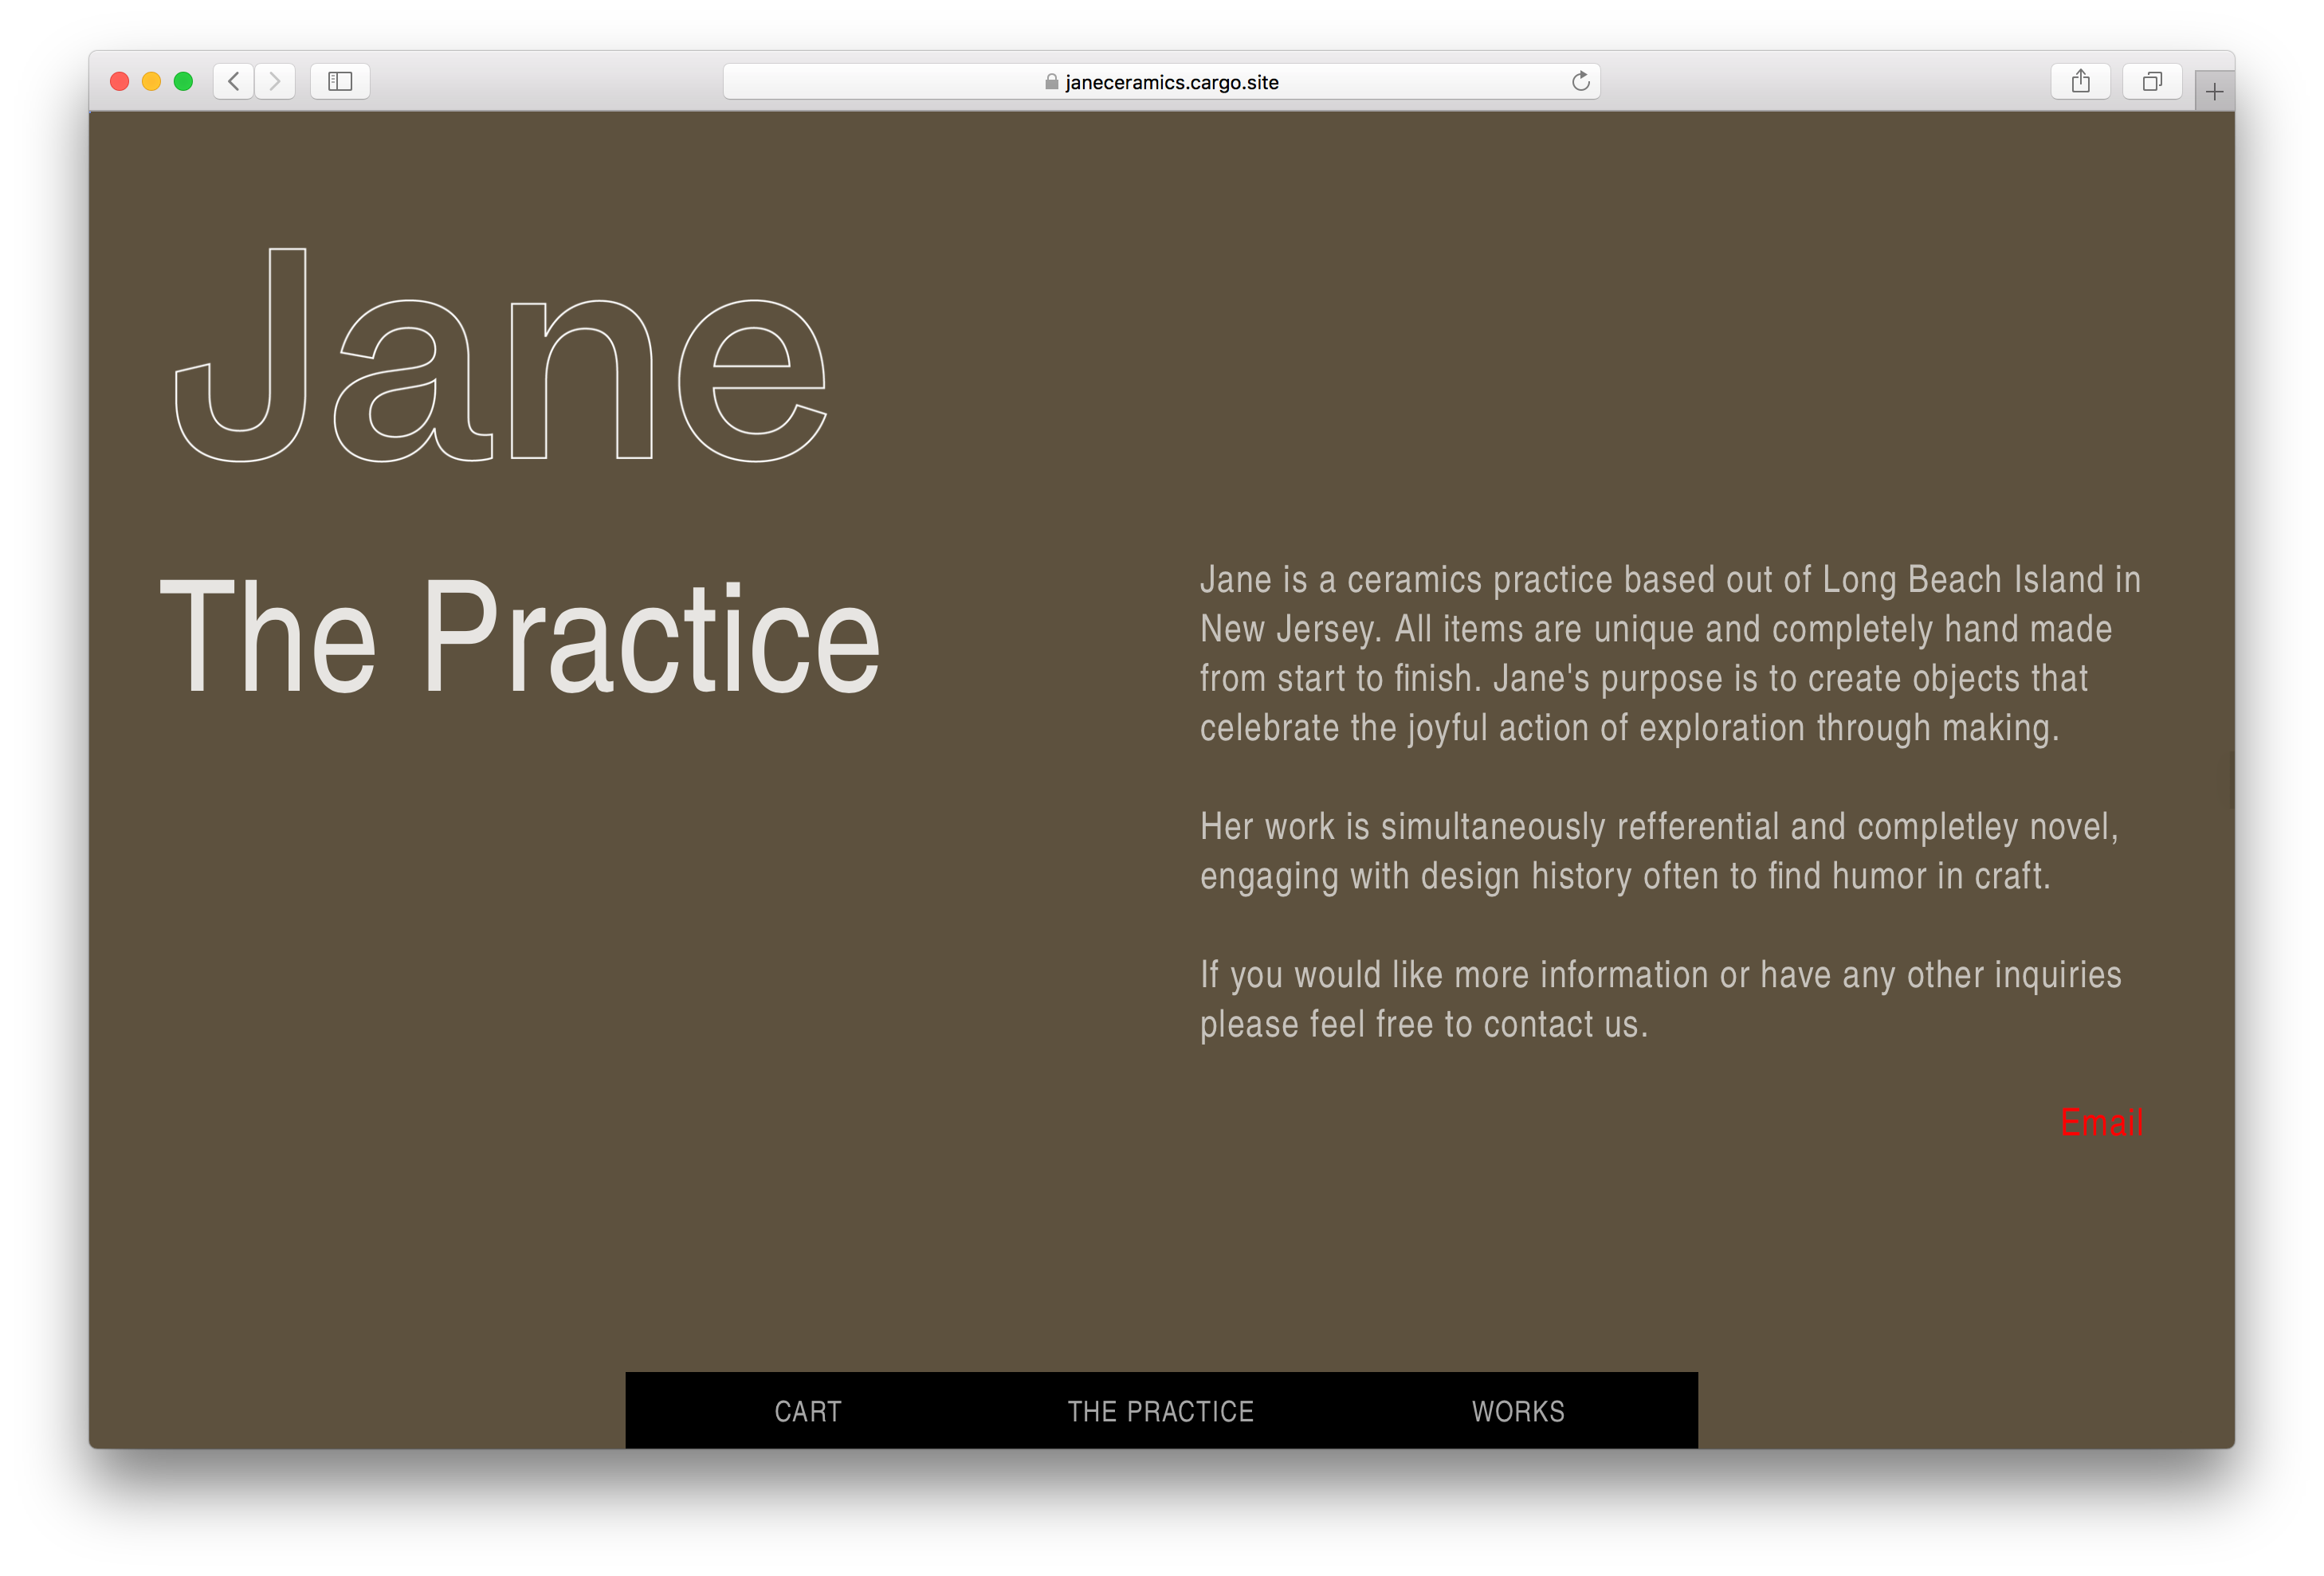Click the lock icon in address bar
2324x1576 pixels.
[1051, 82]
